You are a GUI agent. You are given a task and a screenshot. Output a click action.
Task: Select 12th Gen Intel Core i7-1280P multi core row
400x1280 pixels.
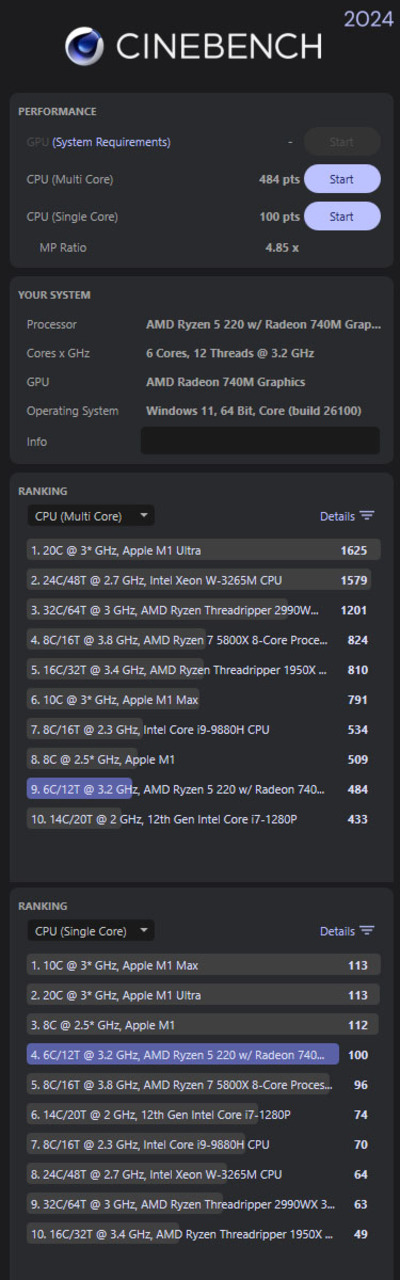pyautogui.click(x=204, y=820)
